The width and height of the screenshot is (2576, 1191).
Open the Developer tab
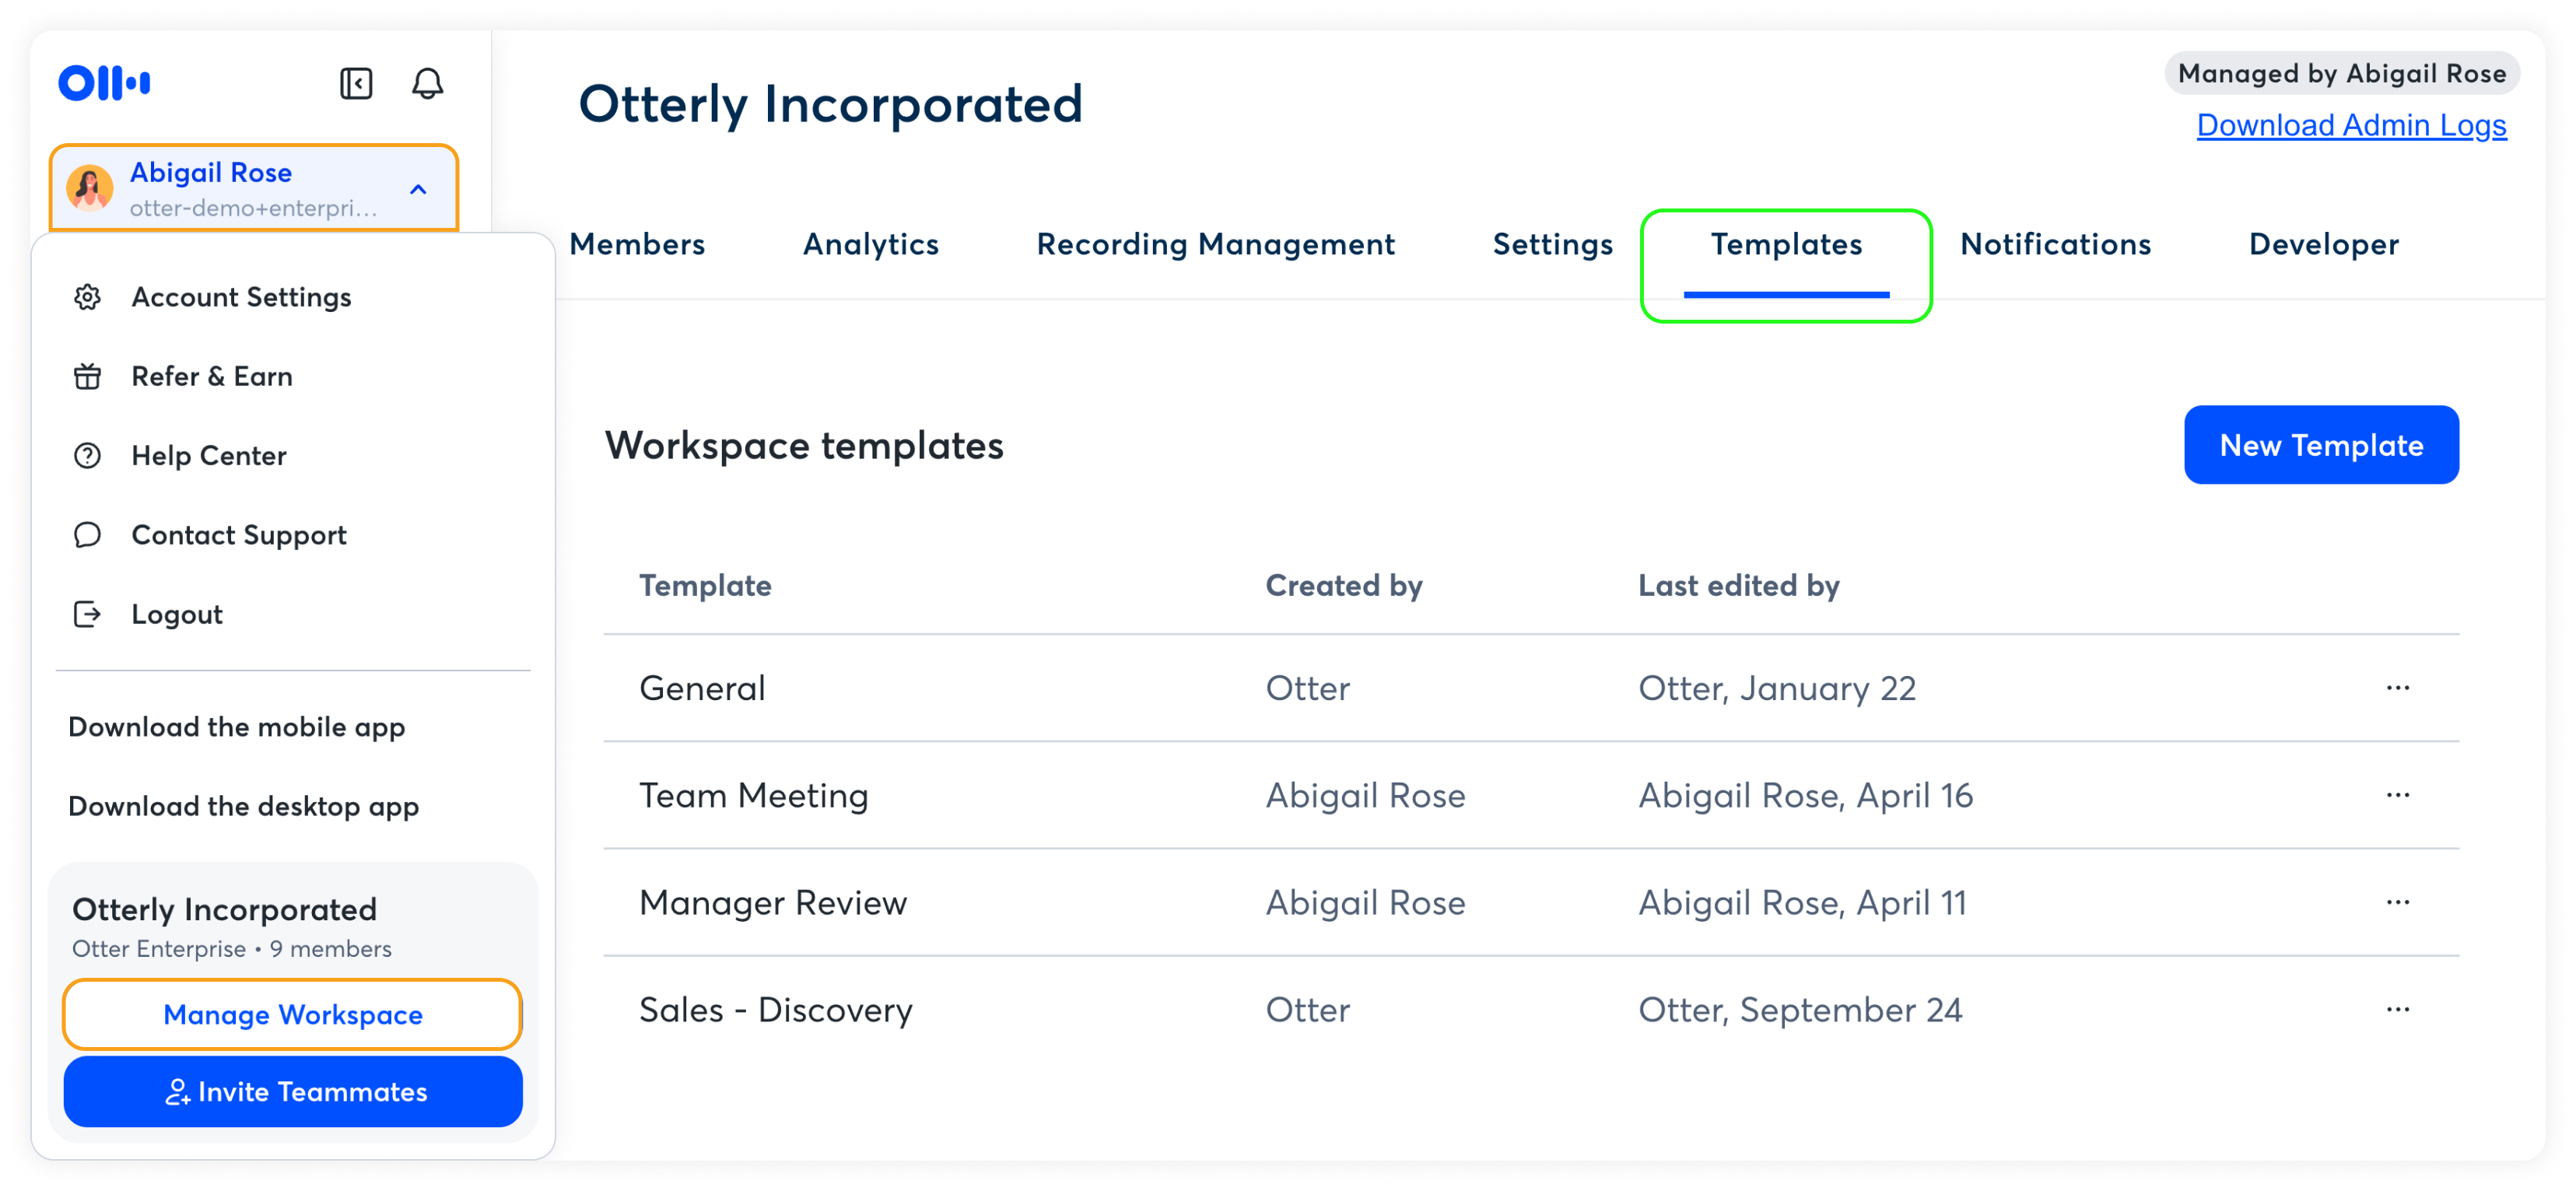2323,244
